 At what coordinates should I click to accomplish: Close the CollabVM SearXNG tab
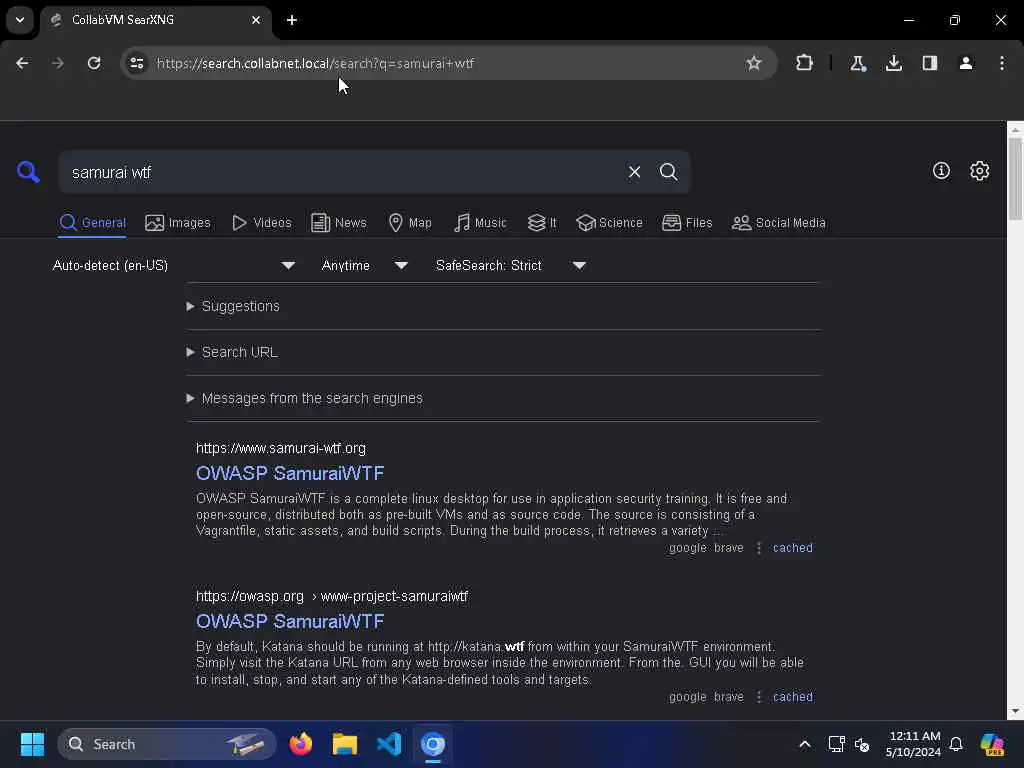coord(256,20)
